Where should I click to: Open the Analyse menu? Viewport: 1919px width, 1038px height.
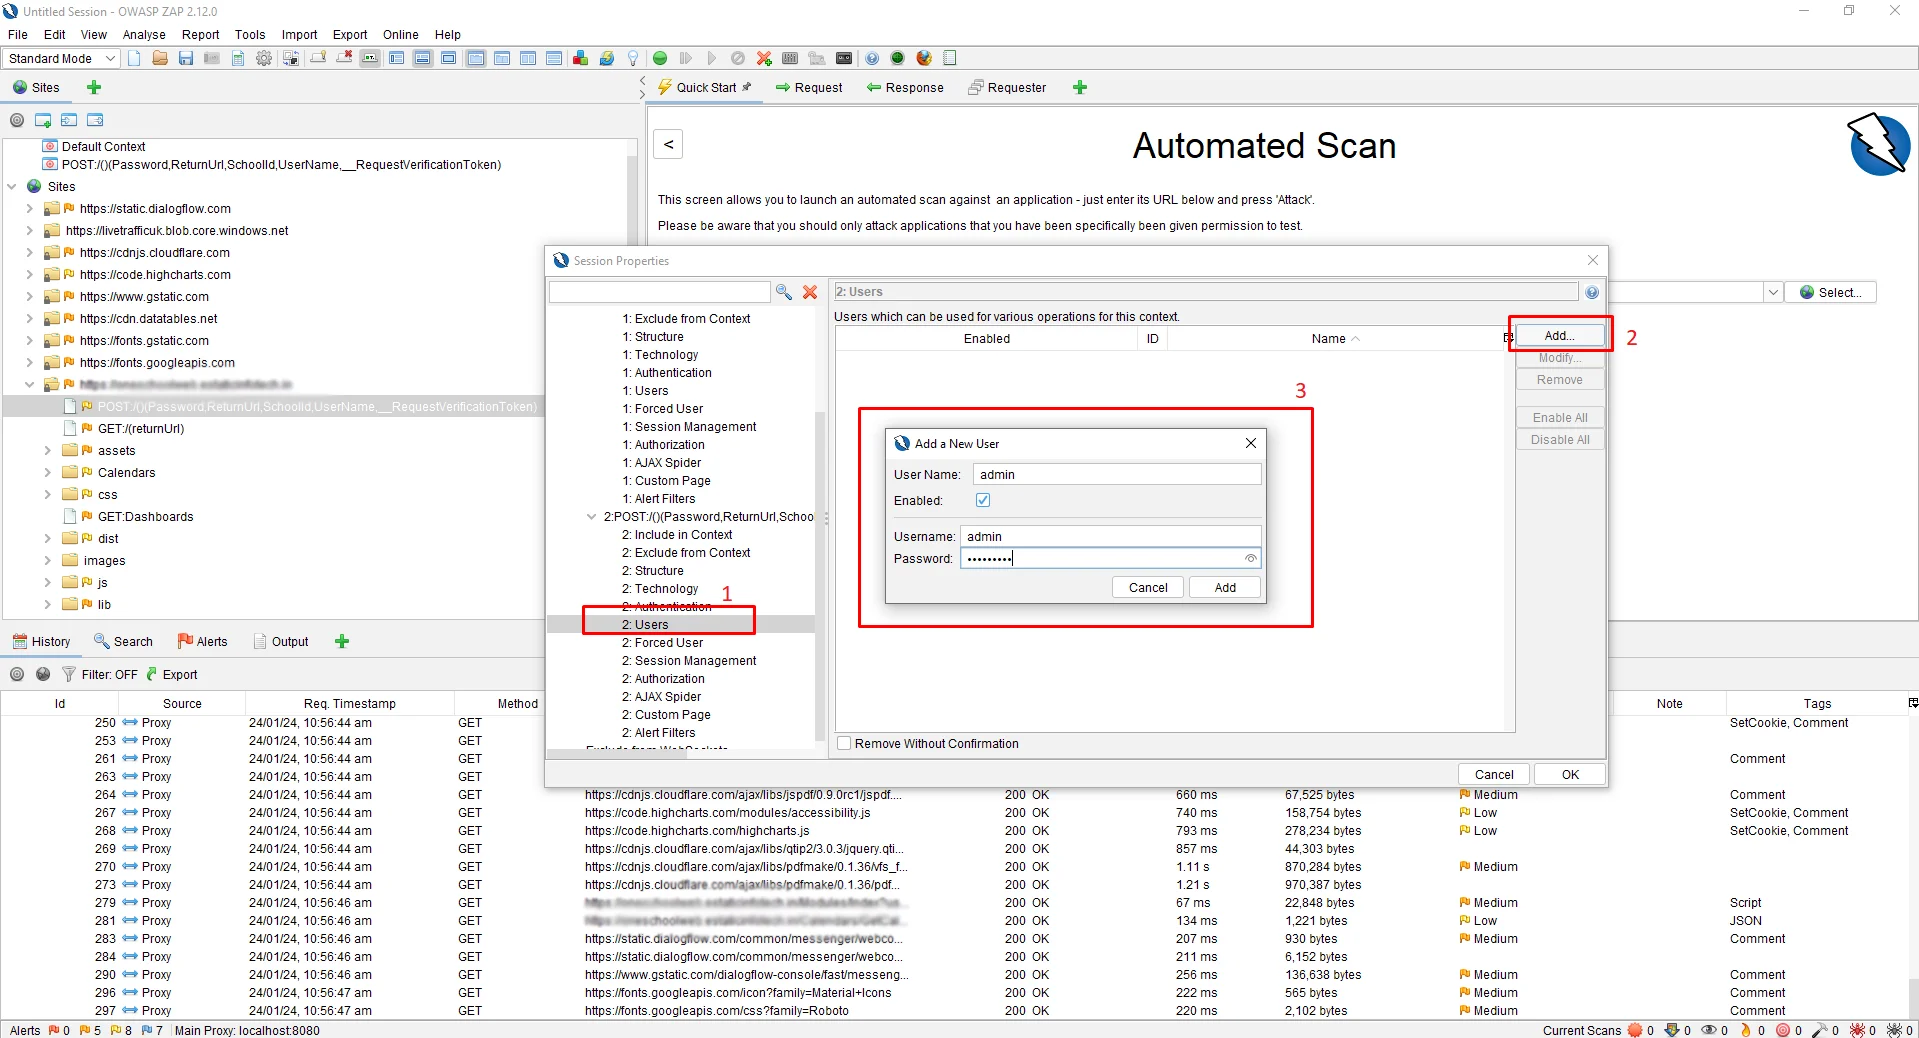143,34
